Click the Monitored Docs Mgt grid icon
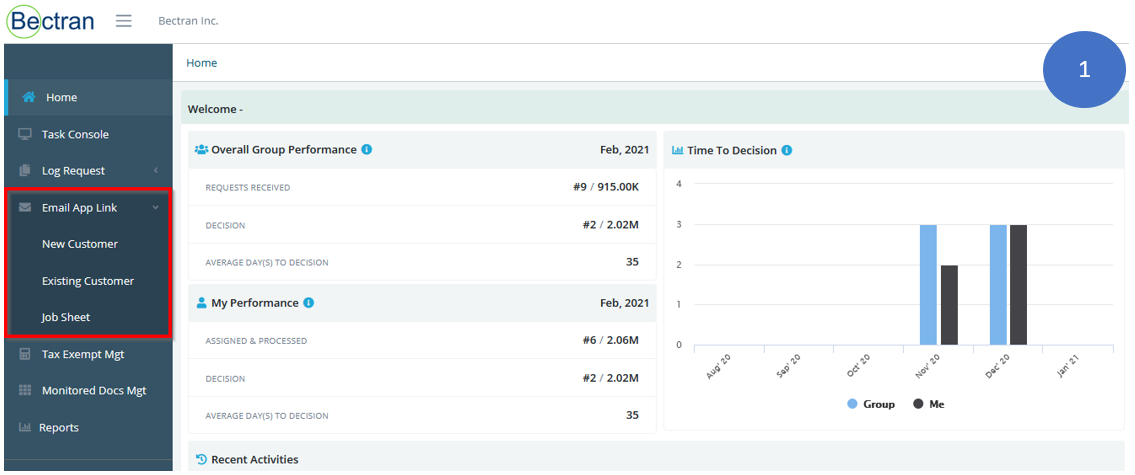Image resolution: width=1135 pixels, height=475 pixels. 25,390
